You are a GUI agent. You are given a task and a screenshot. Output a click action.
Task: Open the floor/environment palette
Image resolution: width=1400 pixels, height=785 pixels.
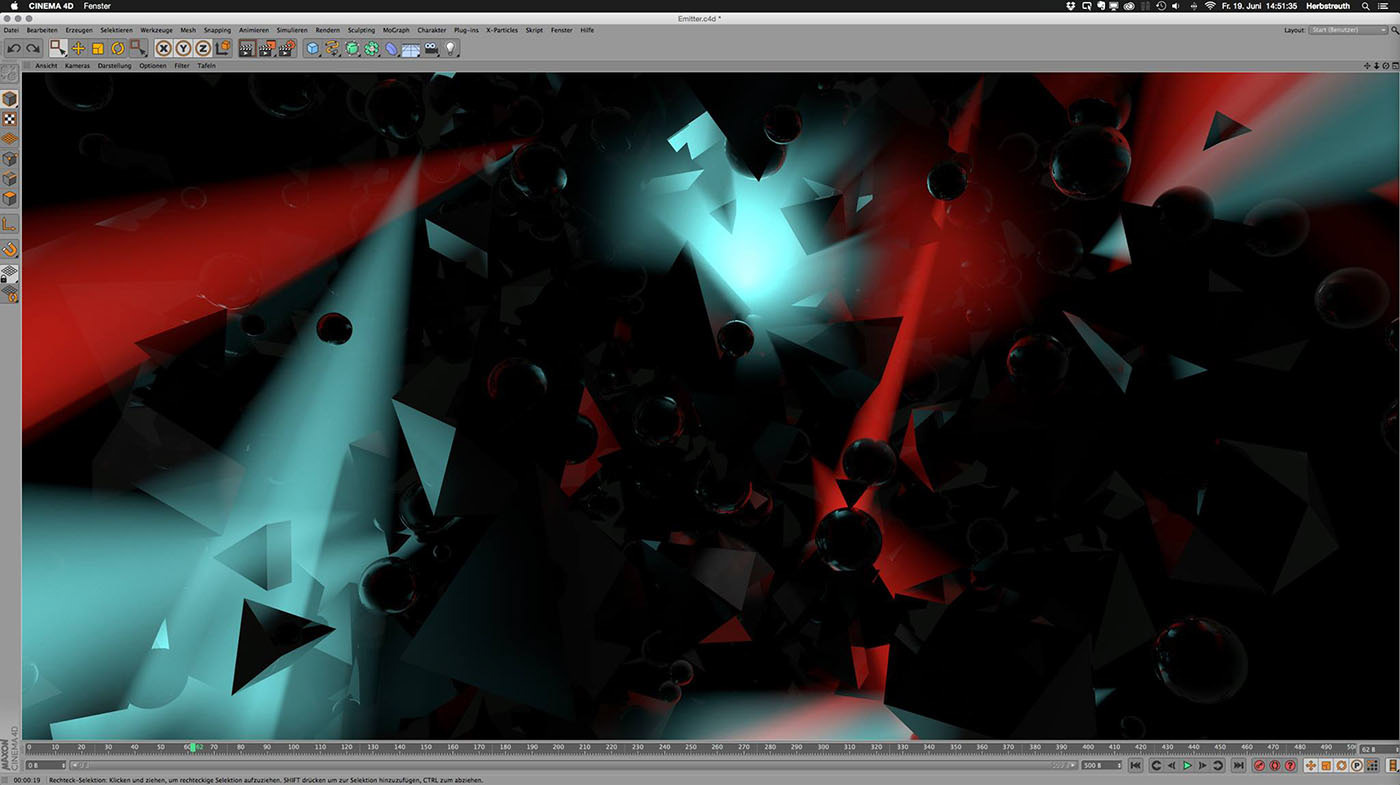pos(411,48)
